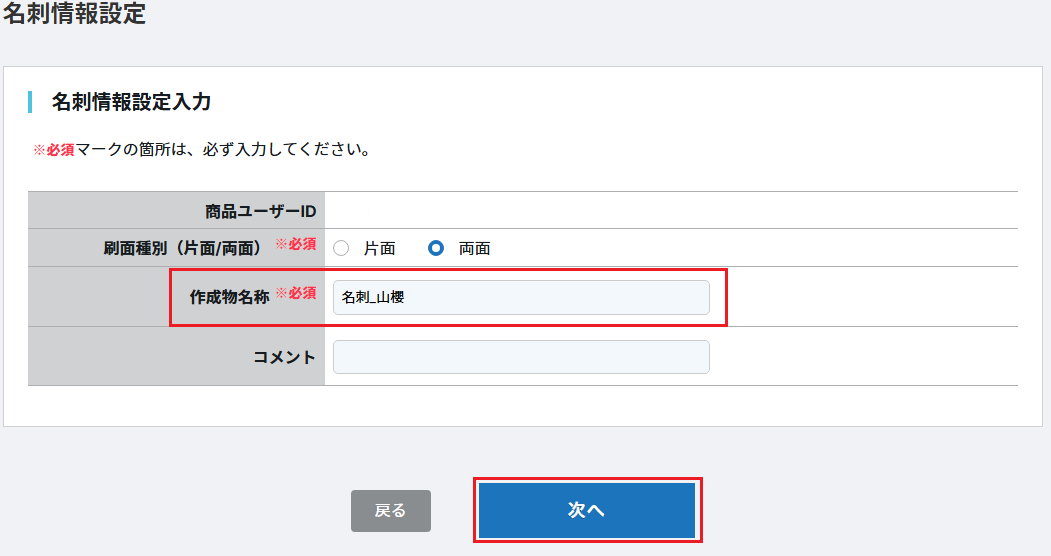
Task: Click the empty 商品ユーザーID value cell
Action: click(670, 211)
